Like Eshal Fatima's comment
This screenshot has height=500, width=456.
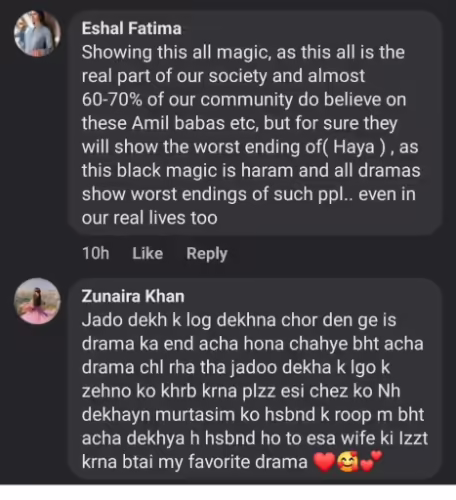coord(148,253)
